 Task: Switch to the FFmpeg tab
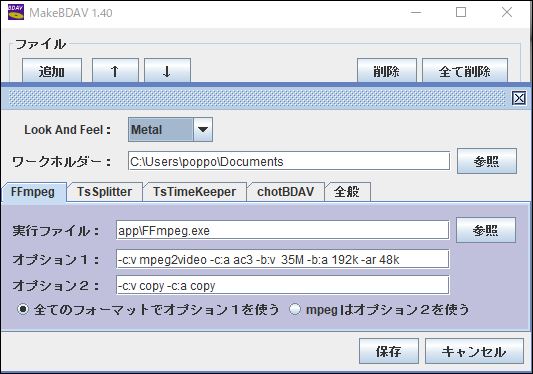pyautogui.click(x=33, y=192)
